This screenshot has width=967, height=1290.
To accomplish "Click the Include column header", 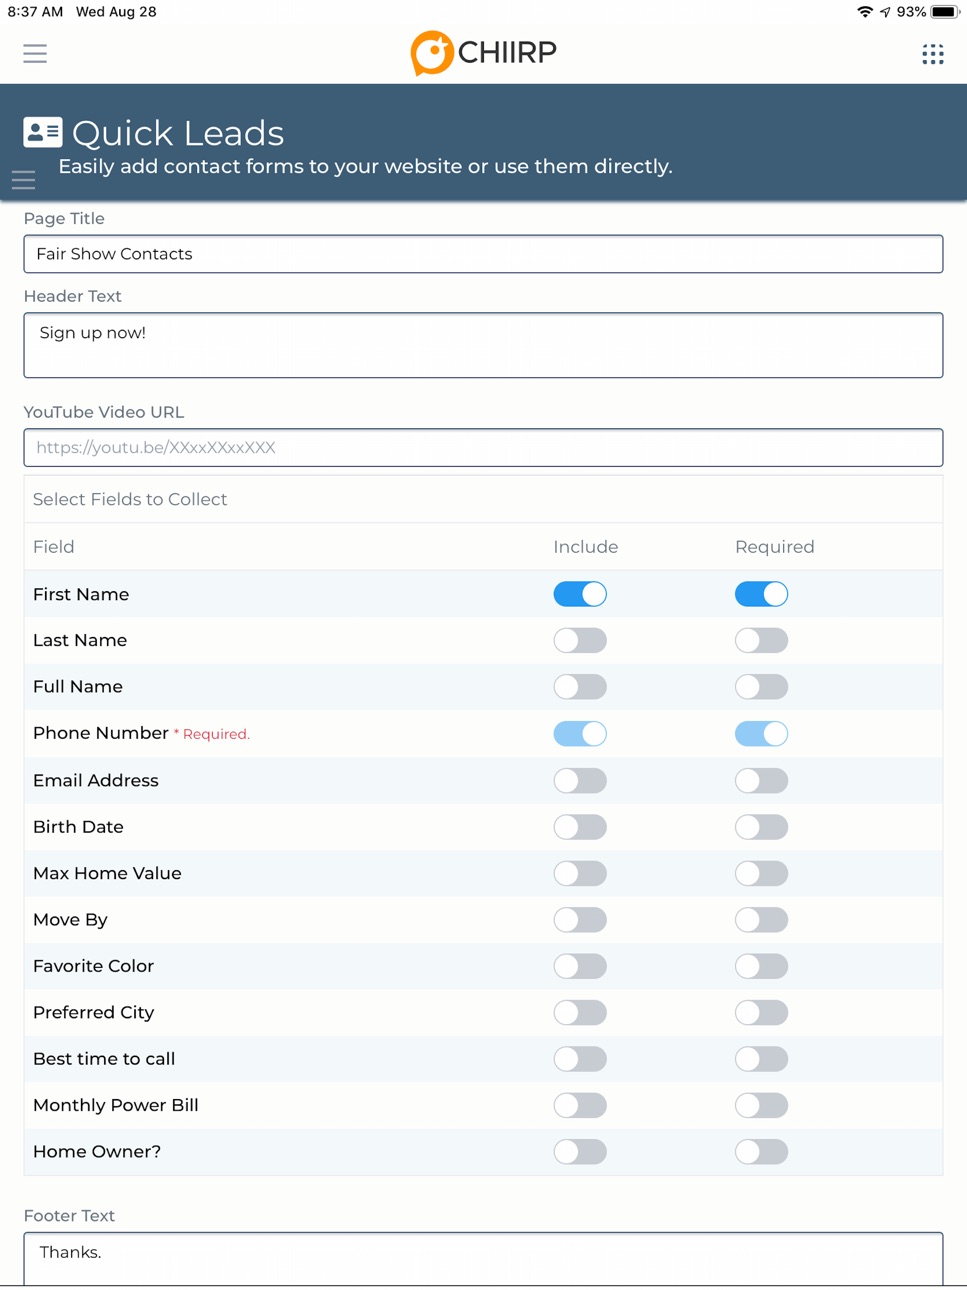I will tap(586, 547).
